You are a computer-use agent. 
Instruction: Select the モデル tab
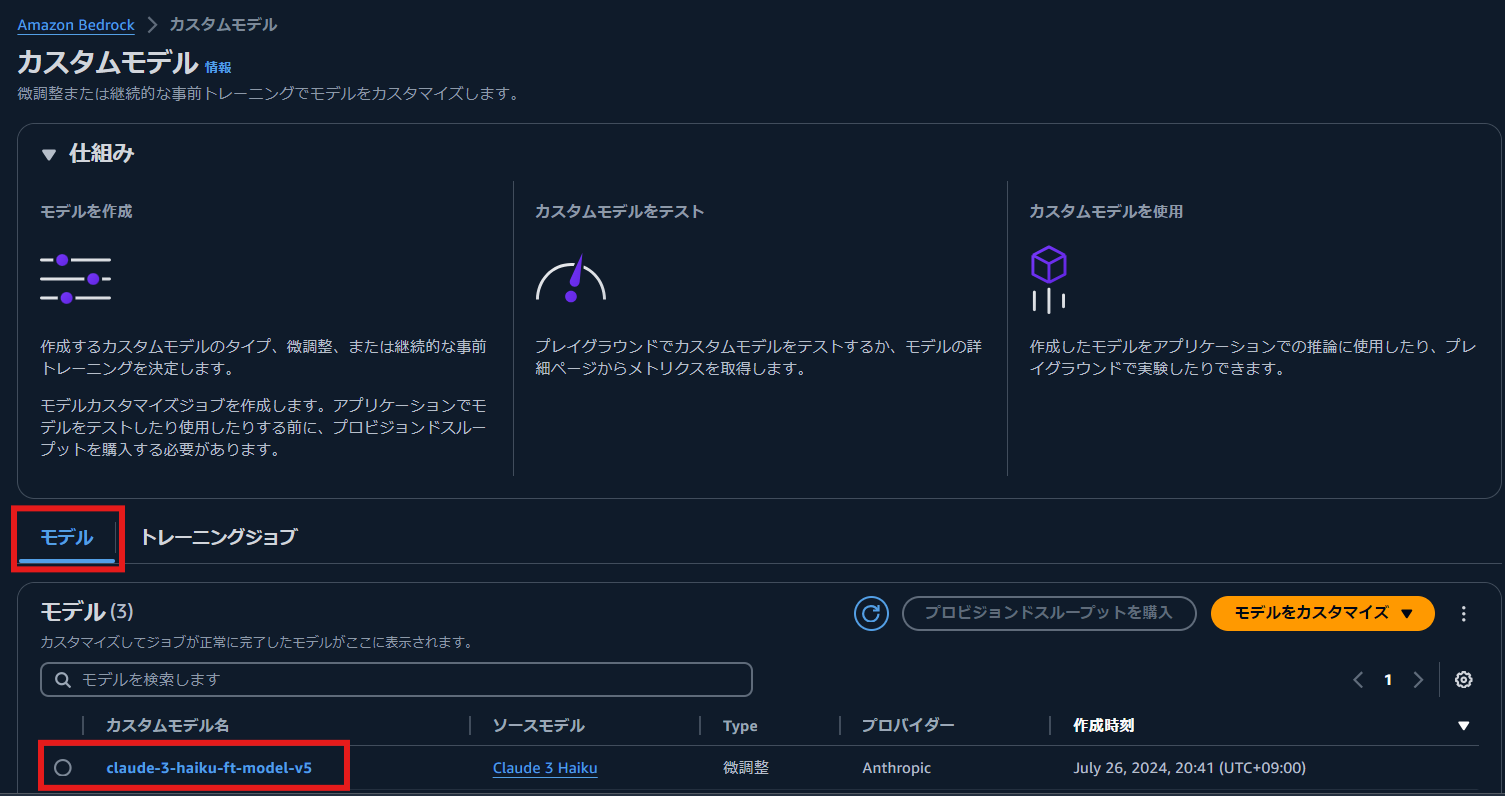(x=65, y=537)
